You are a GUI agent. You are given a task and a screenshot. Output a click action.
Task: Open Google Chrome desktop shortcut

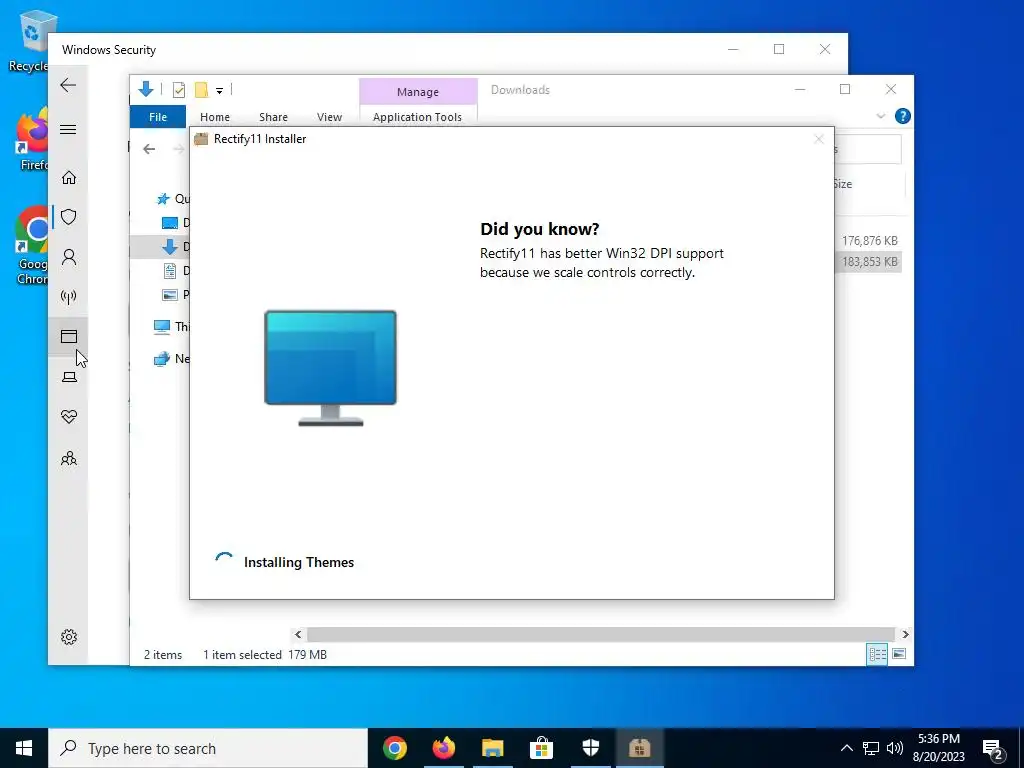pyautogui.click(x=31, y=245)
